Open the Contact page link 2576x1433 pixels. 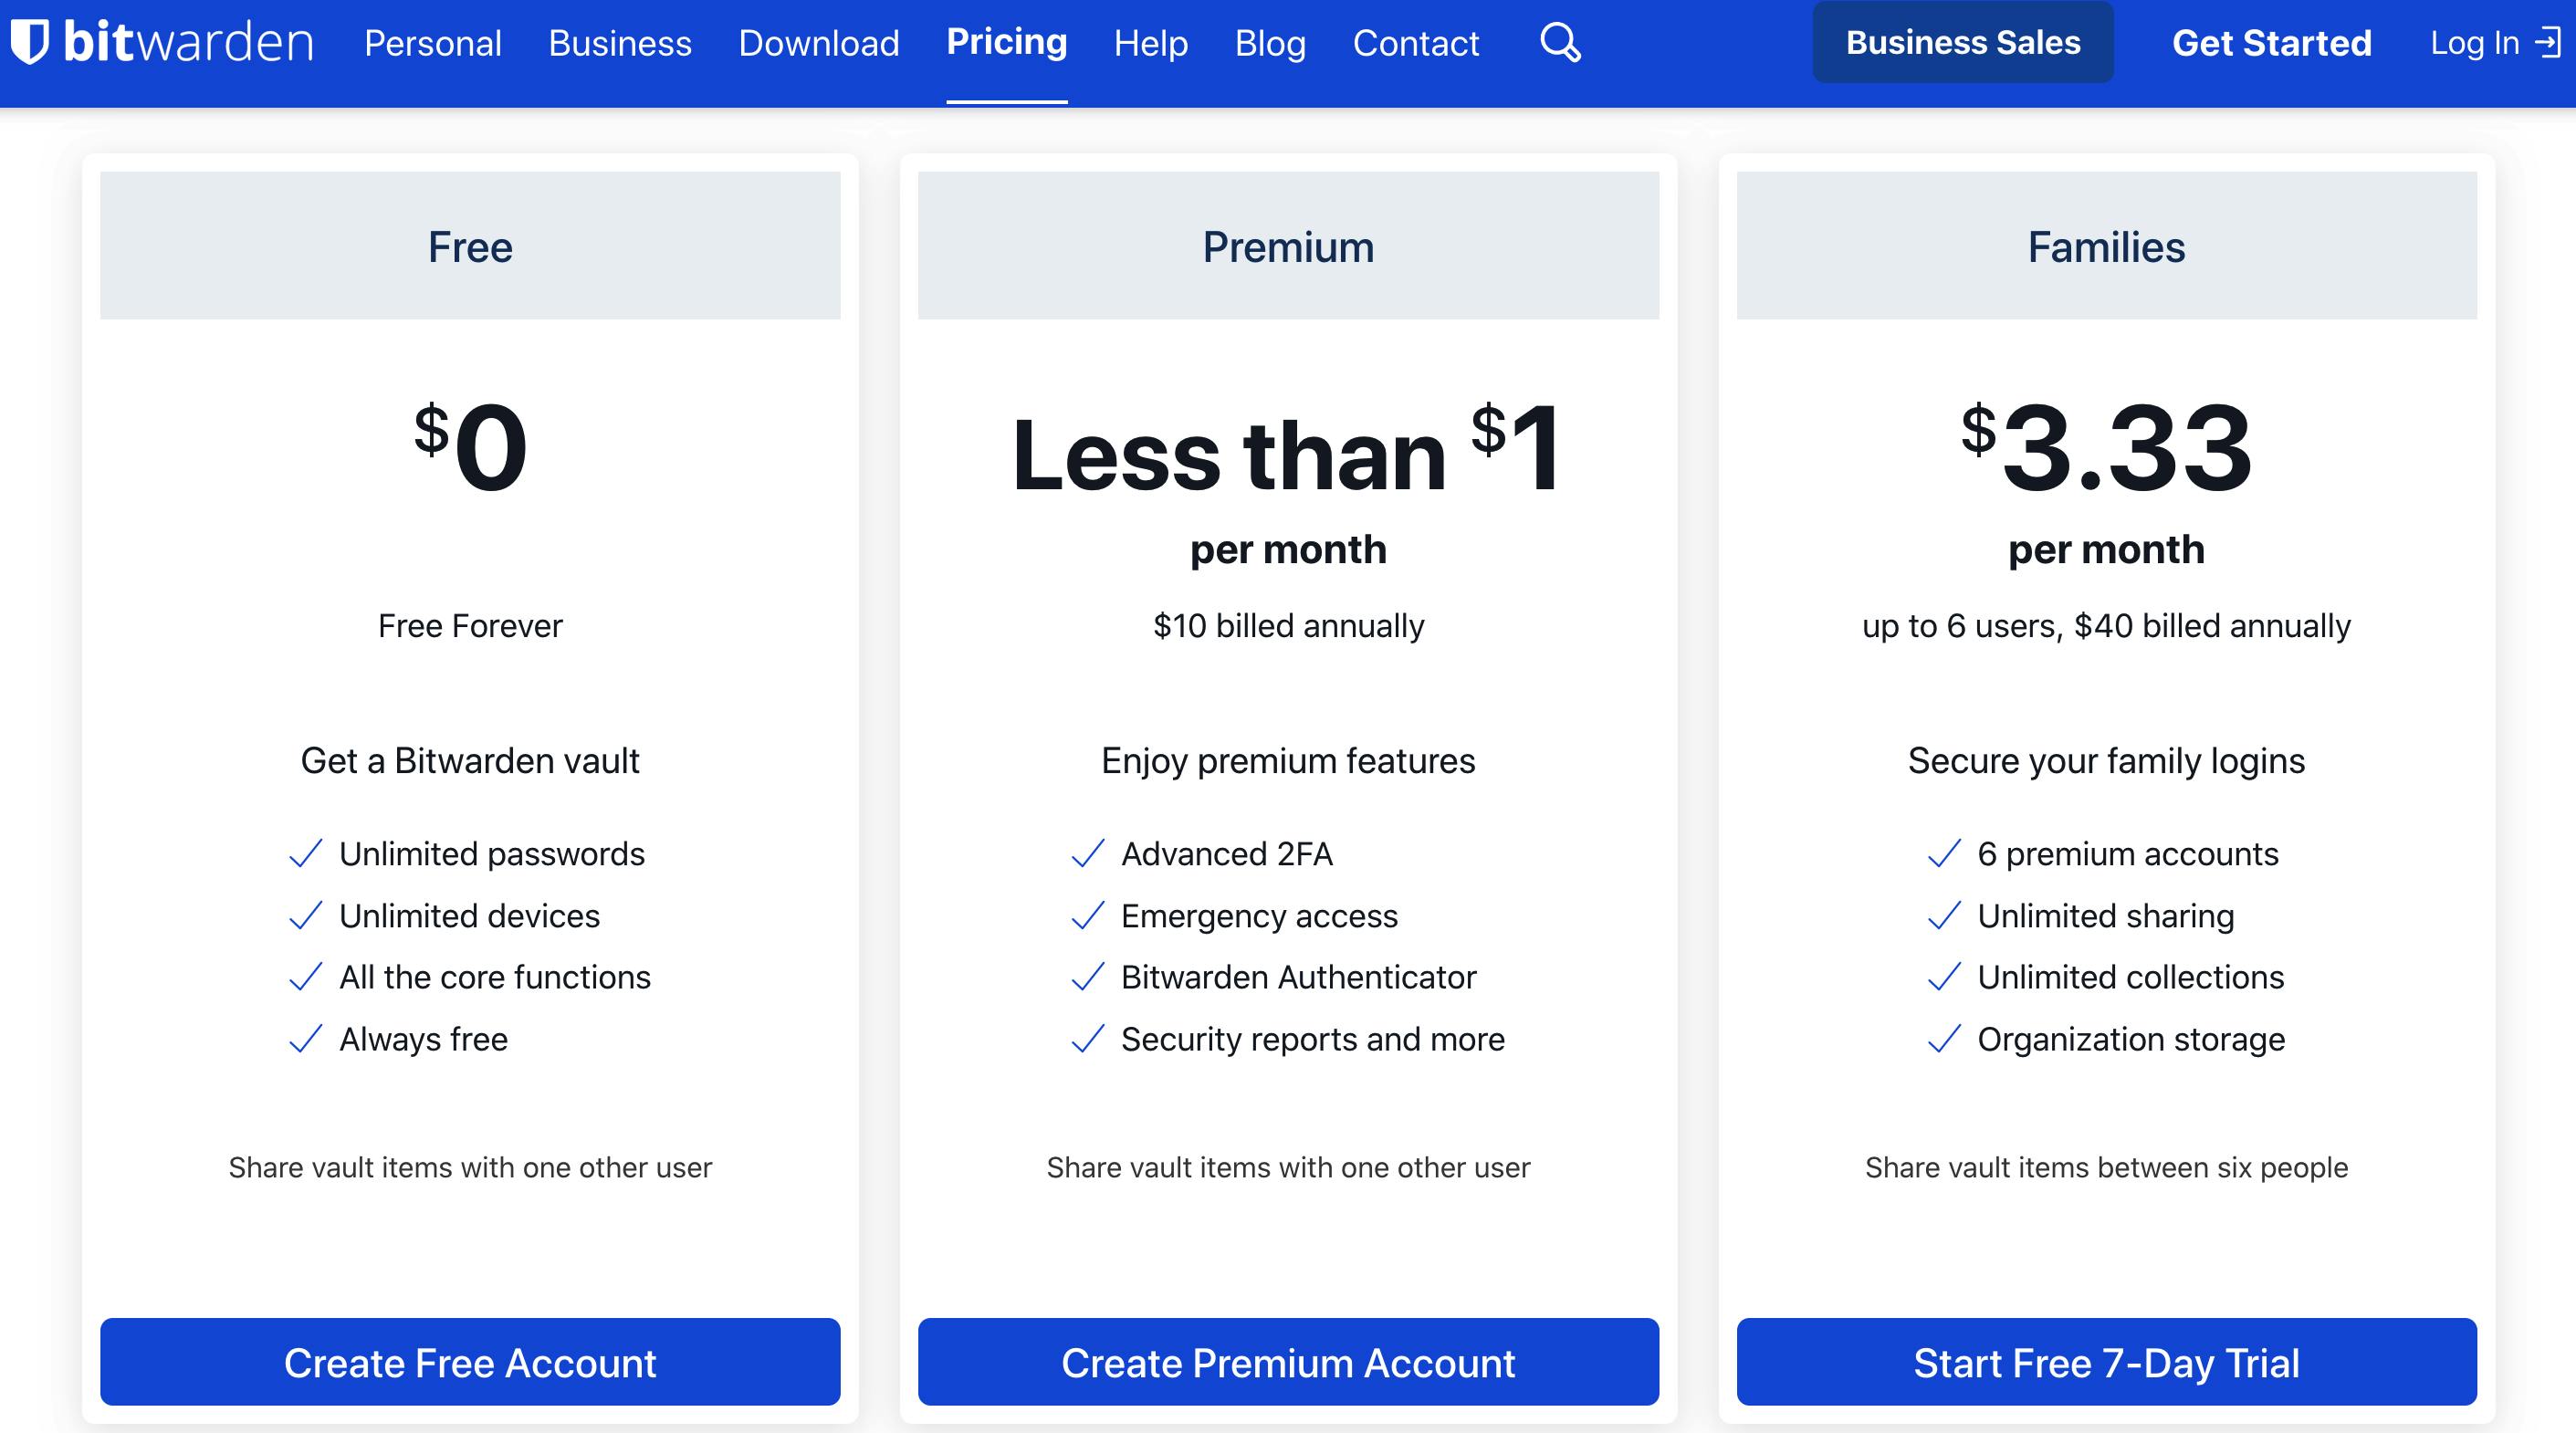point(1415,43)
